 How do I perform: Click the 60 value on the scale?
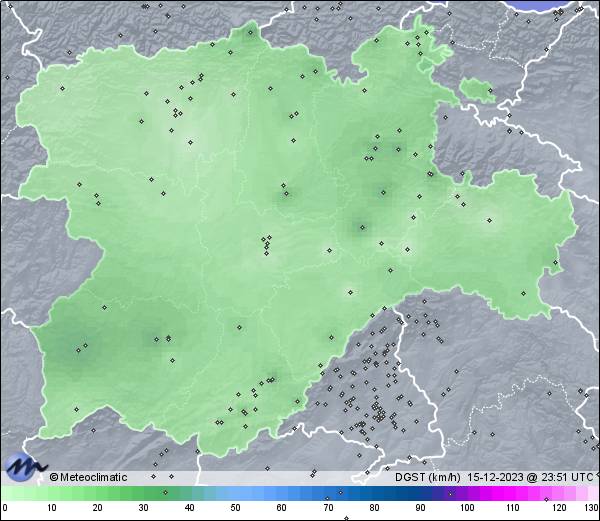click(282, 508)
